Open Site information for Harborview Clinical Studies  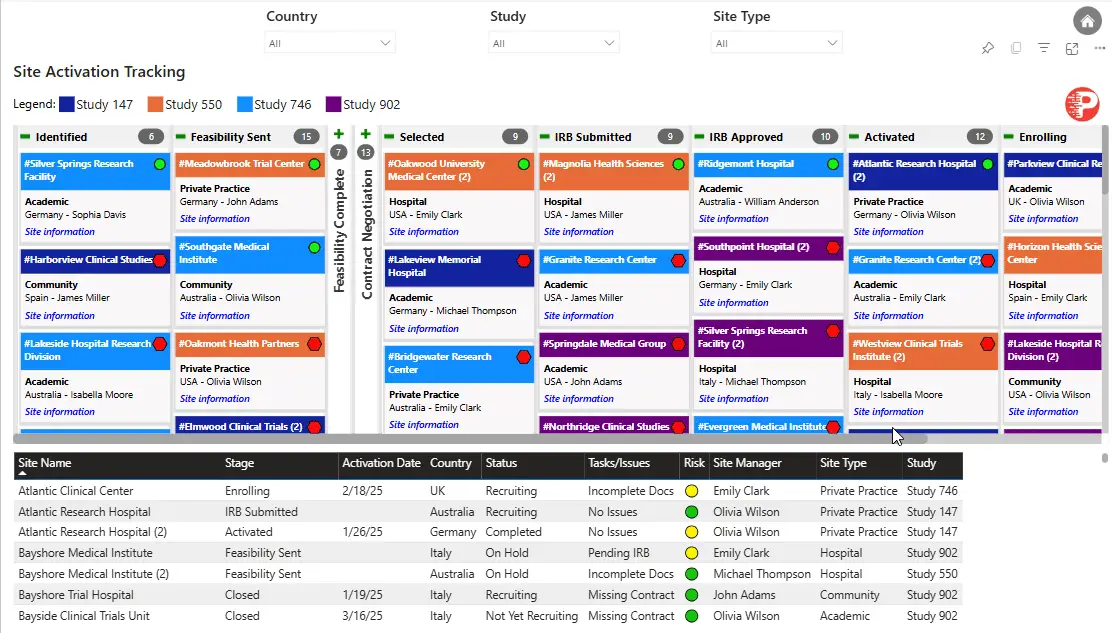60,315
